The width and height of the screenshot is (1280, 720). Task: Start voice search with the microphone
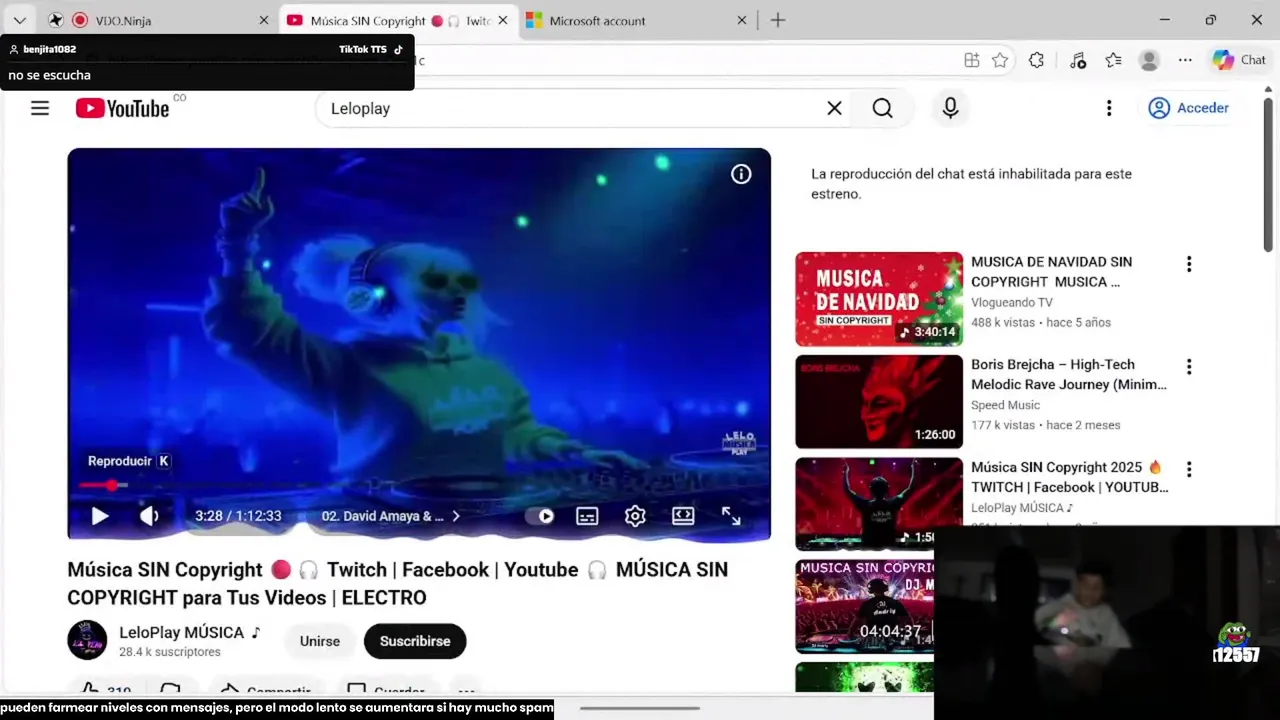(950, 108)
